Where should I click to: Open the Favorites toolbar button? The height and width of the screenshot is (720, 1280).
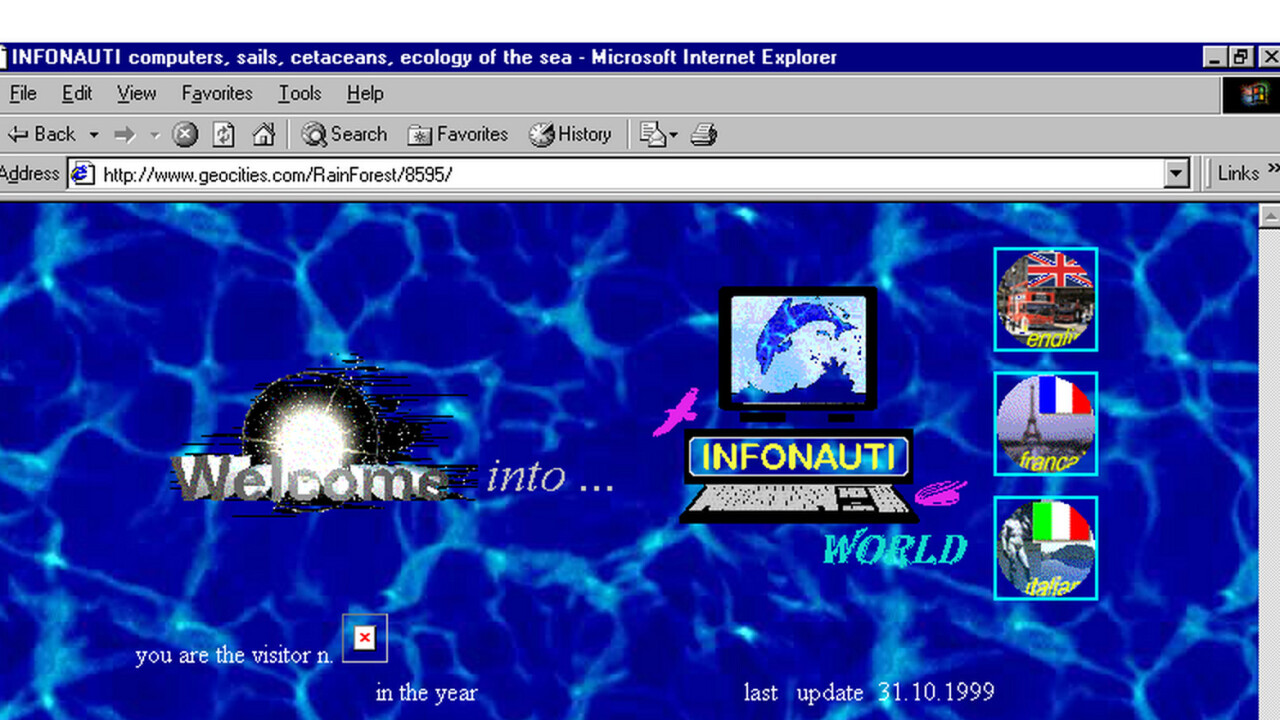(x=458, y=134)
